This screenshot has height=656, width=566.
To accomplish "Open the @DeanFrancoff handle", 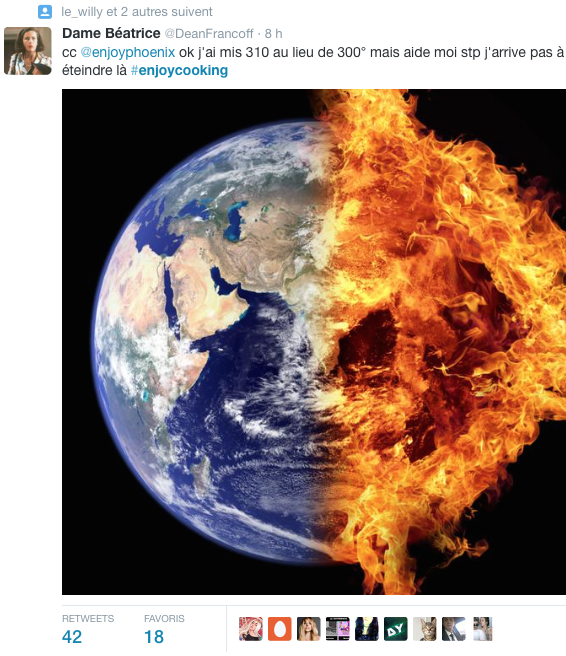I will click(209, 33).
